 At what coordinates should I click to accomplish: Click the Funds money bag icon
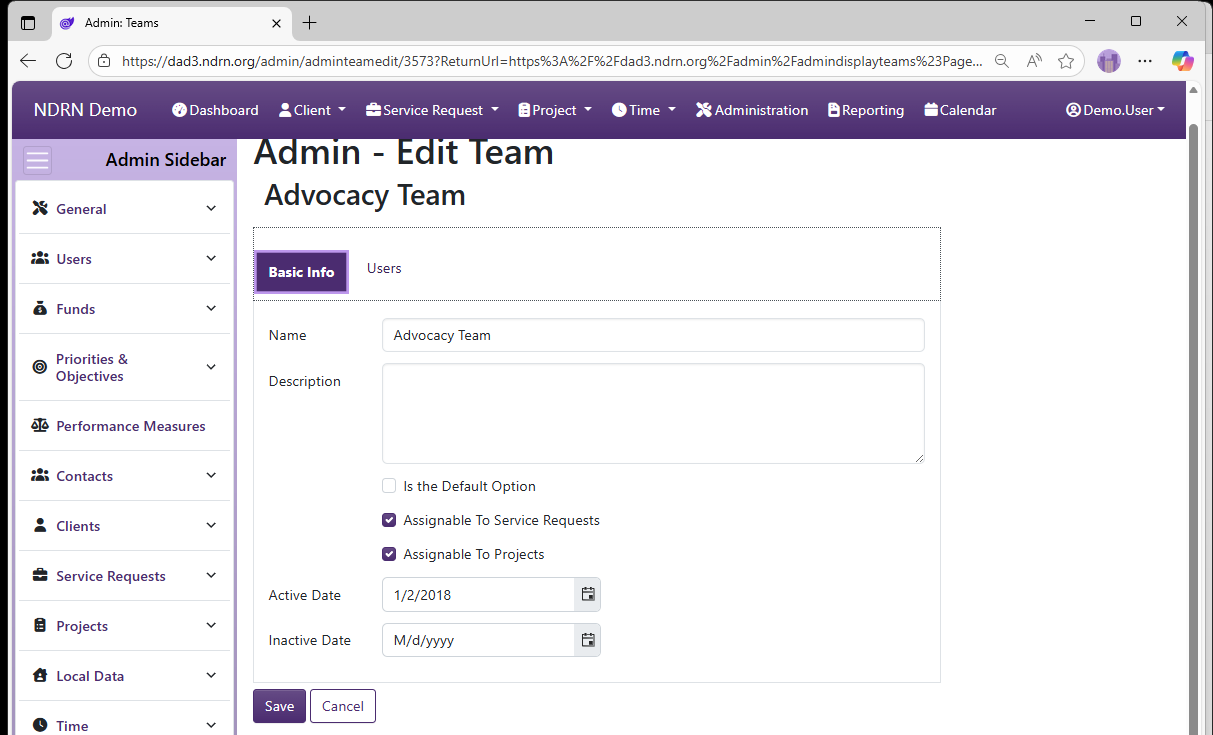tap(40, 309)
